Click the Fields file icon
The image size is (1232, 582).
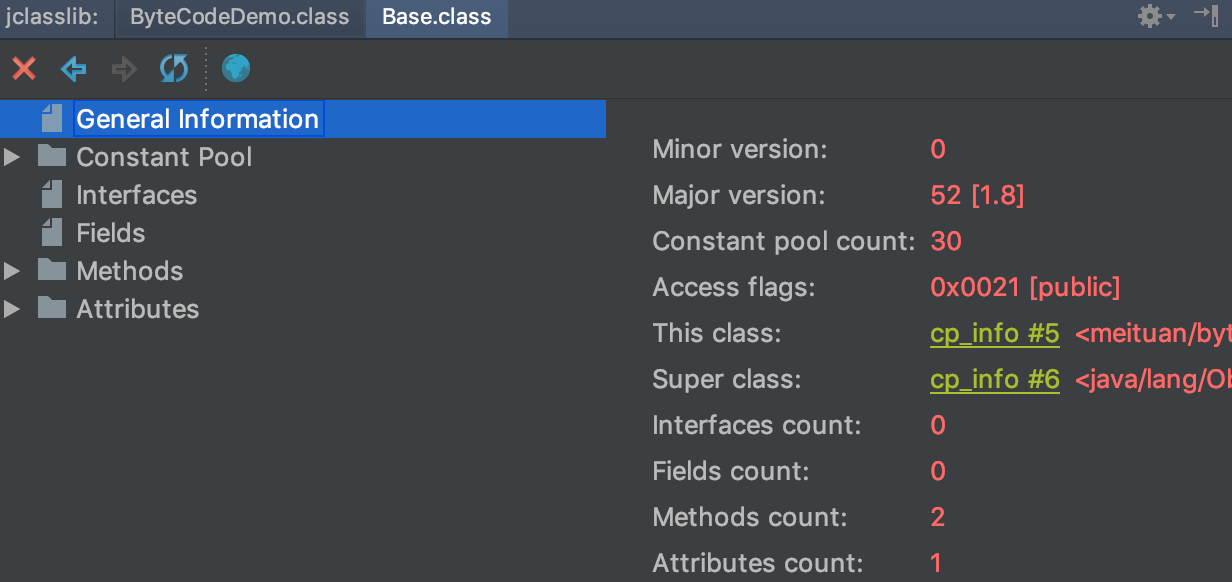click(x=52, y=233)
